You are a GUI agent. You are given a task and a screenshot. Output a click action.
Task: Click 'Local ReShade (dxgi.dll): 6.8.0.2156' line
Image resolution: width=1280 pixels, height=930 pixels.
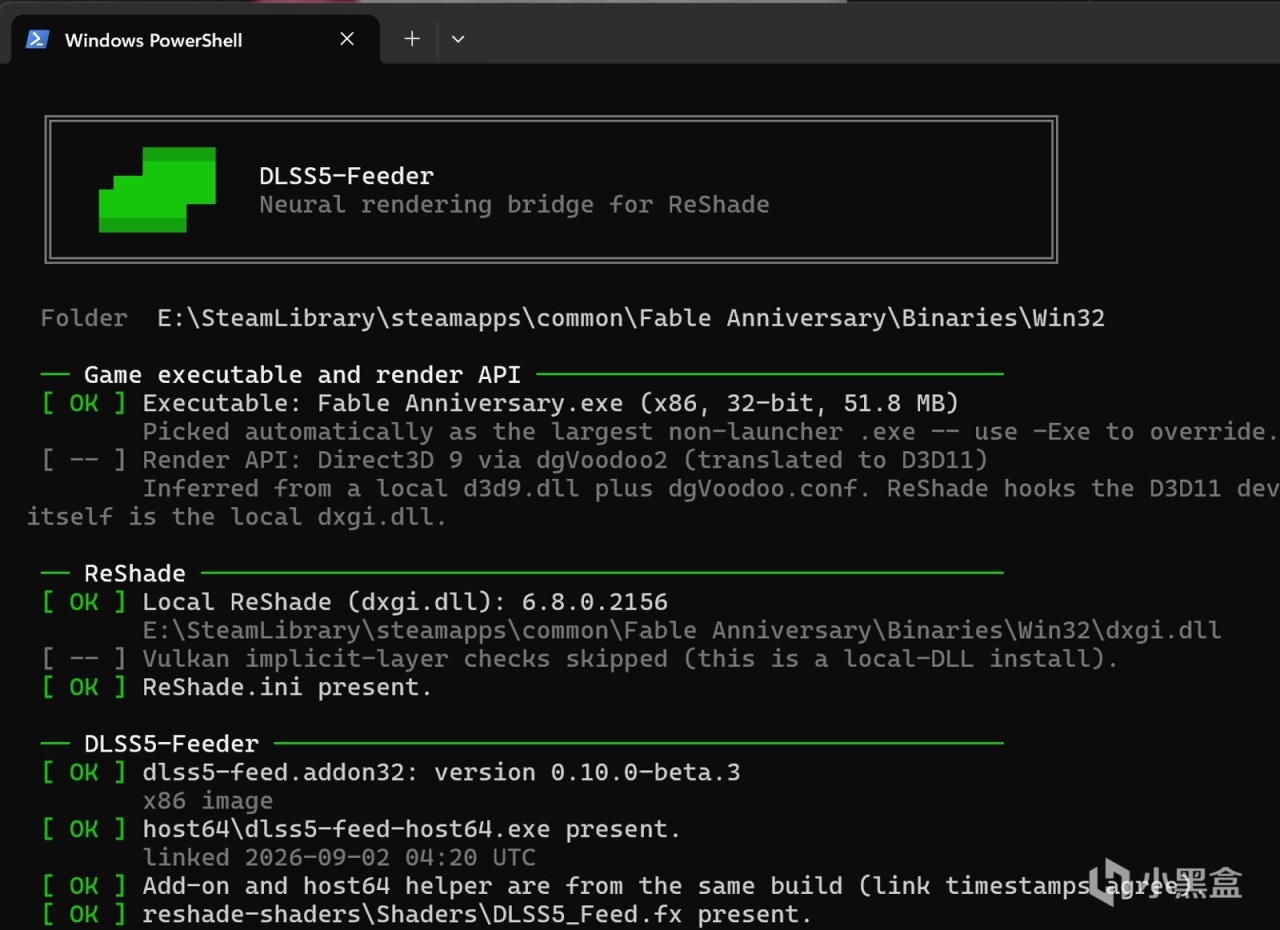pos(405,602)
